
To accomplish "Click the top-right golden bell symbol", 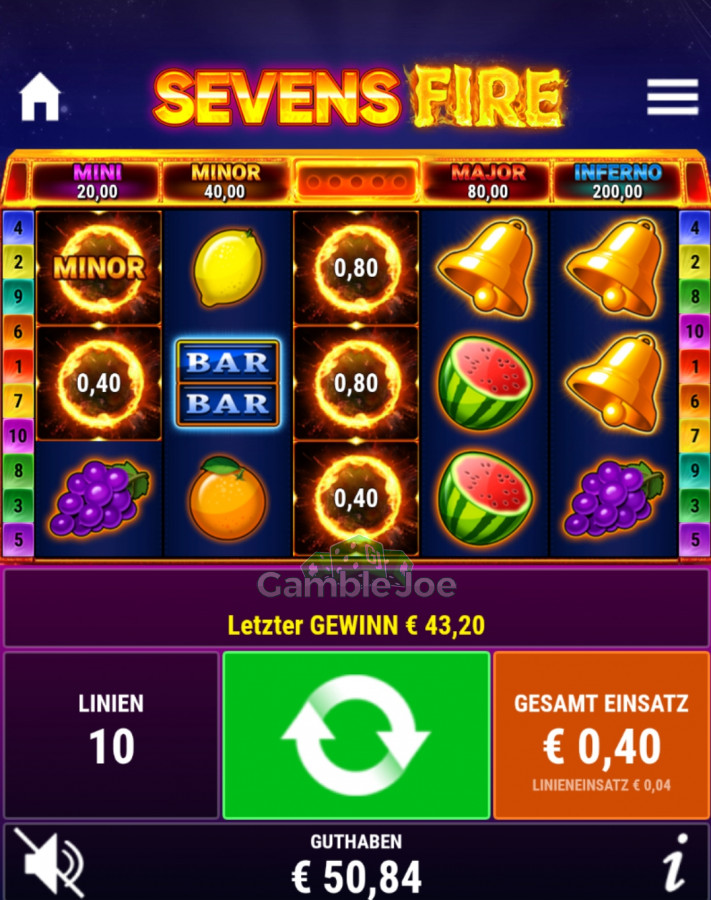I will [614, 267].
